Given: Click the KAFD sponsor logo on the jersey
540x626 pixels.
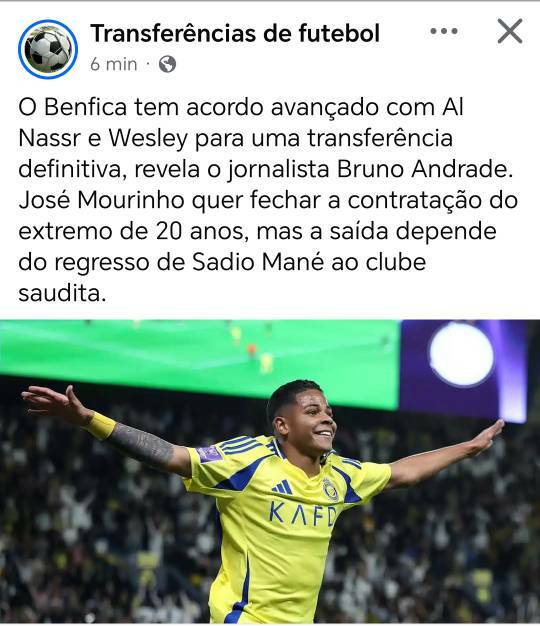Looking at the screenshot, I should pyautogui.click(x=303, y=514).
